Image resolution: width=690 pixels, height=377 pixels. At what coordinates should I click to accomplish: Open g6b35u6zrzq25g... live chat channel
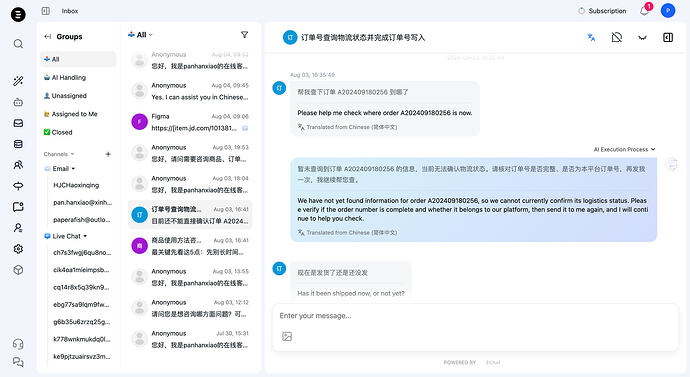(81, 322)
